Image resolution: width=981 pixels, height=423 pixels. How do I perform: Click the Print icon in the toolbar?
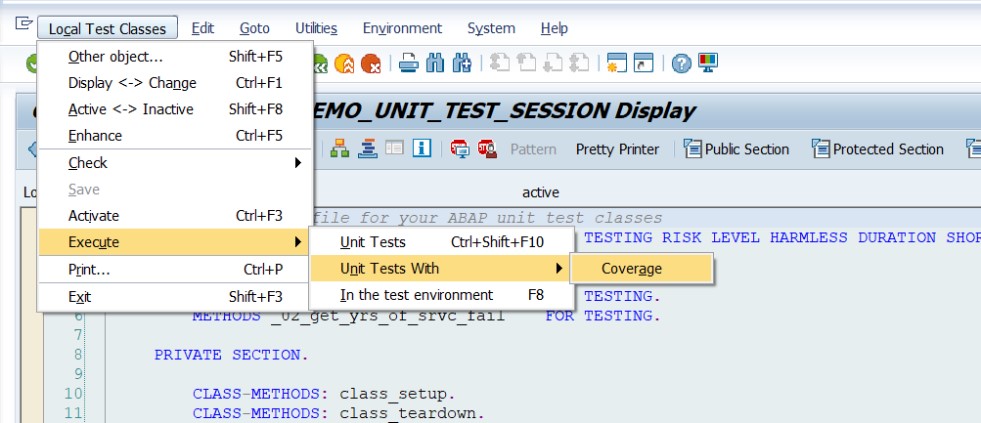[409, 63]
